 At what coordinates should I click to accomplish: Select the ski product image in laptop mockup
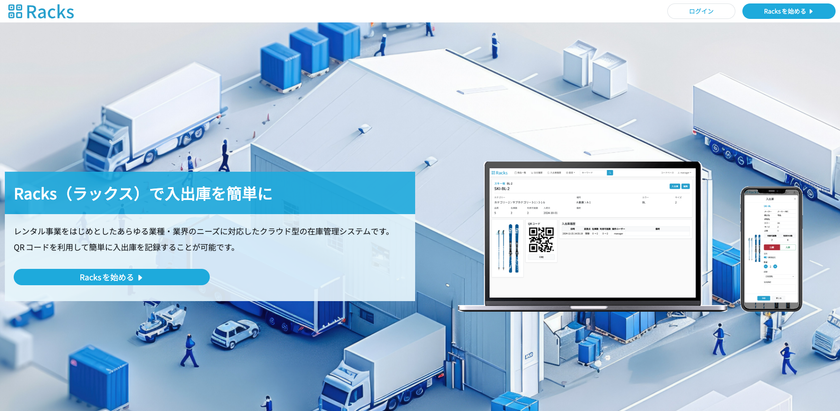click(508, 246)
